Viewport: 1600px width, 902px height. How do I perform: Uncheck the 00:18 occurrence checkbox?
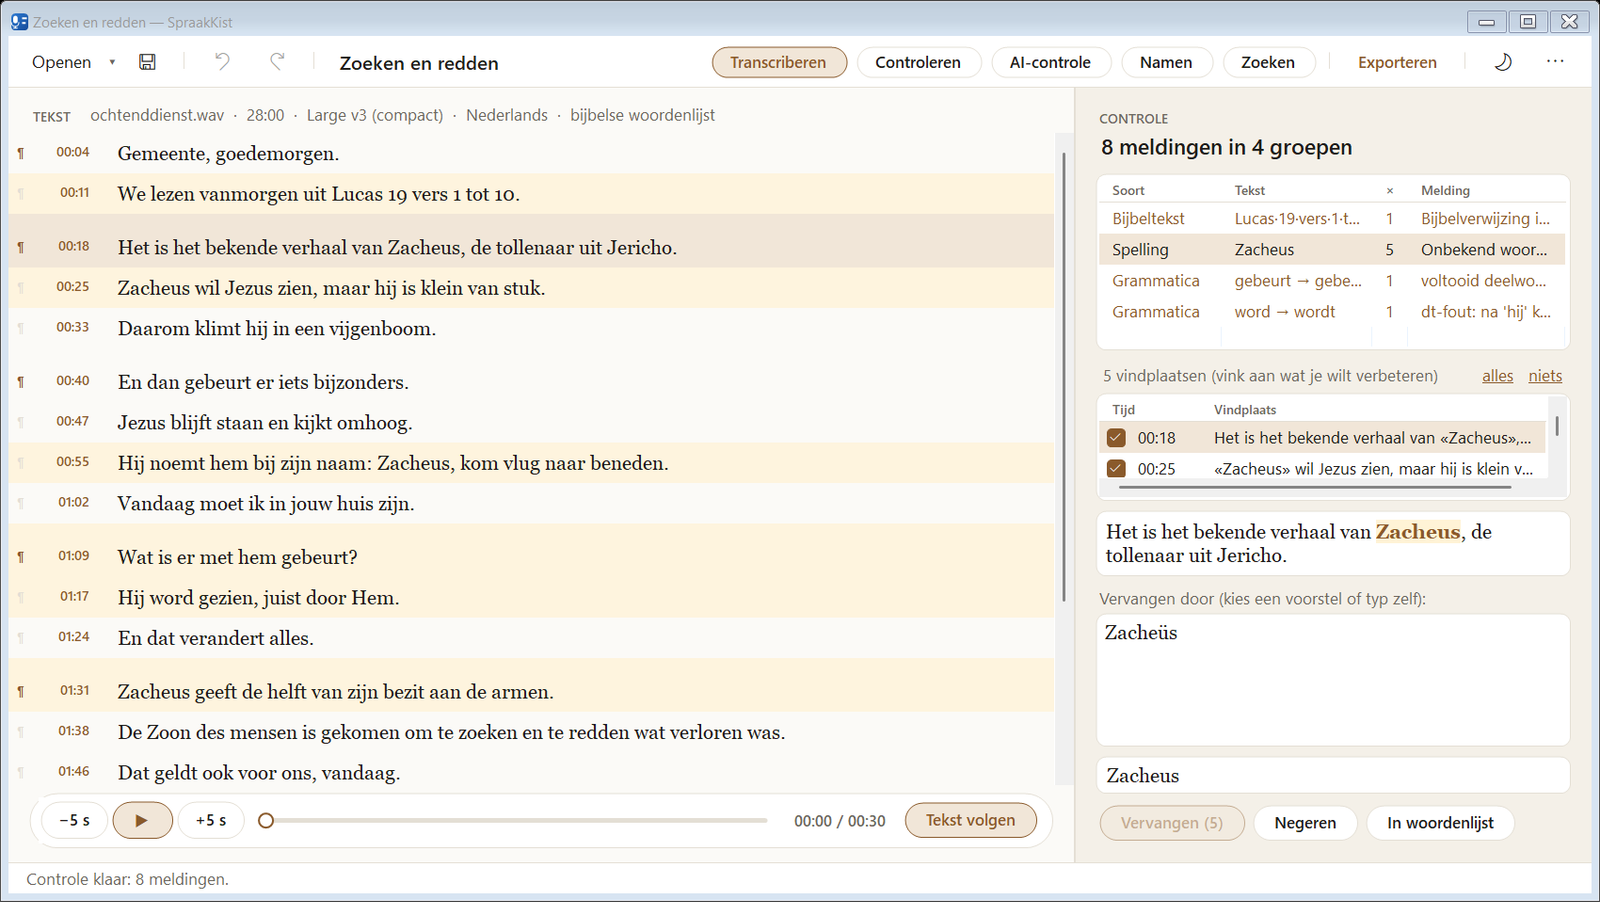1116,438
